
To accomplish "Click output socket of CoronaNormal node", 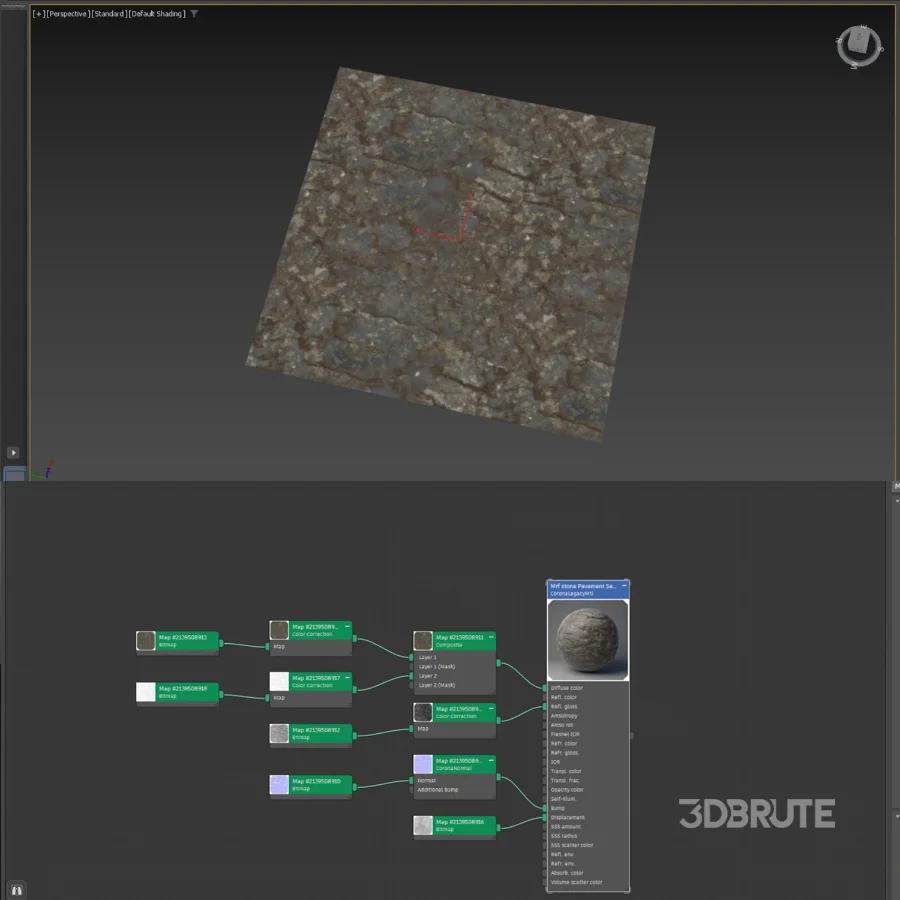I will click(x=498, y=777).
